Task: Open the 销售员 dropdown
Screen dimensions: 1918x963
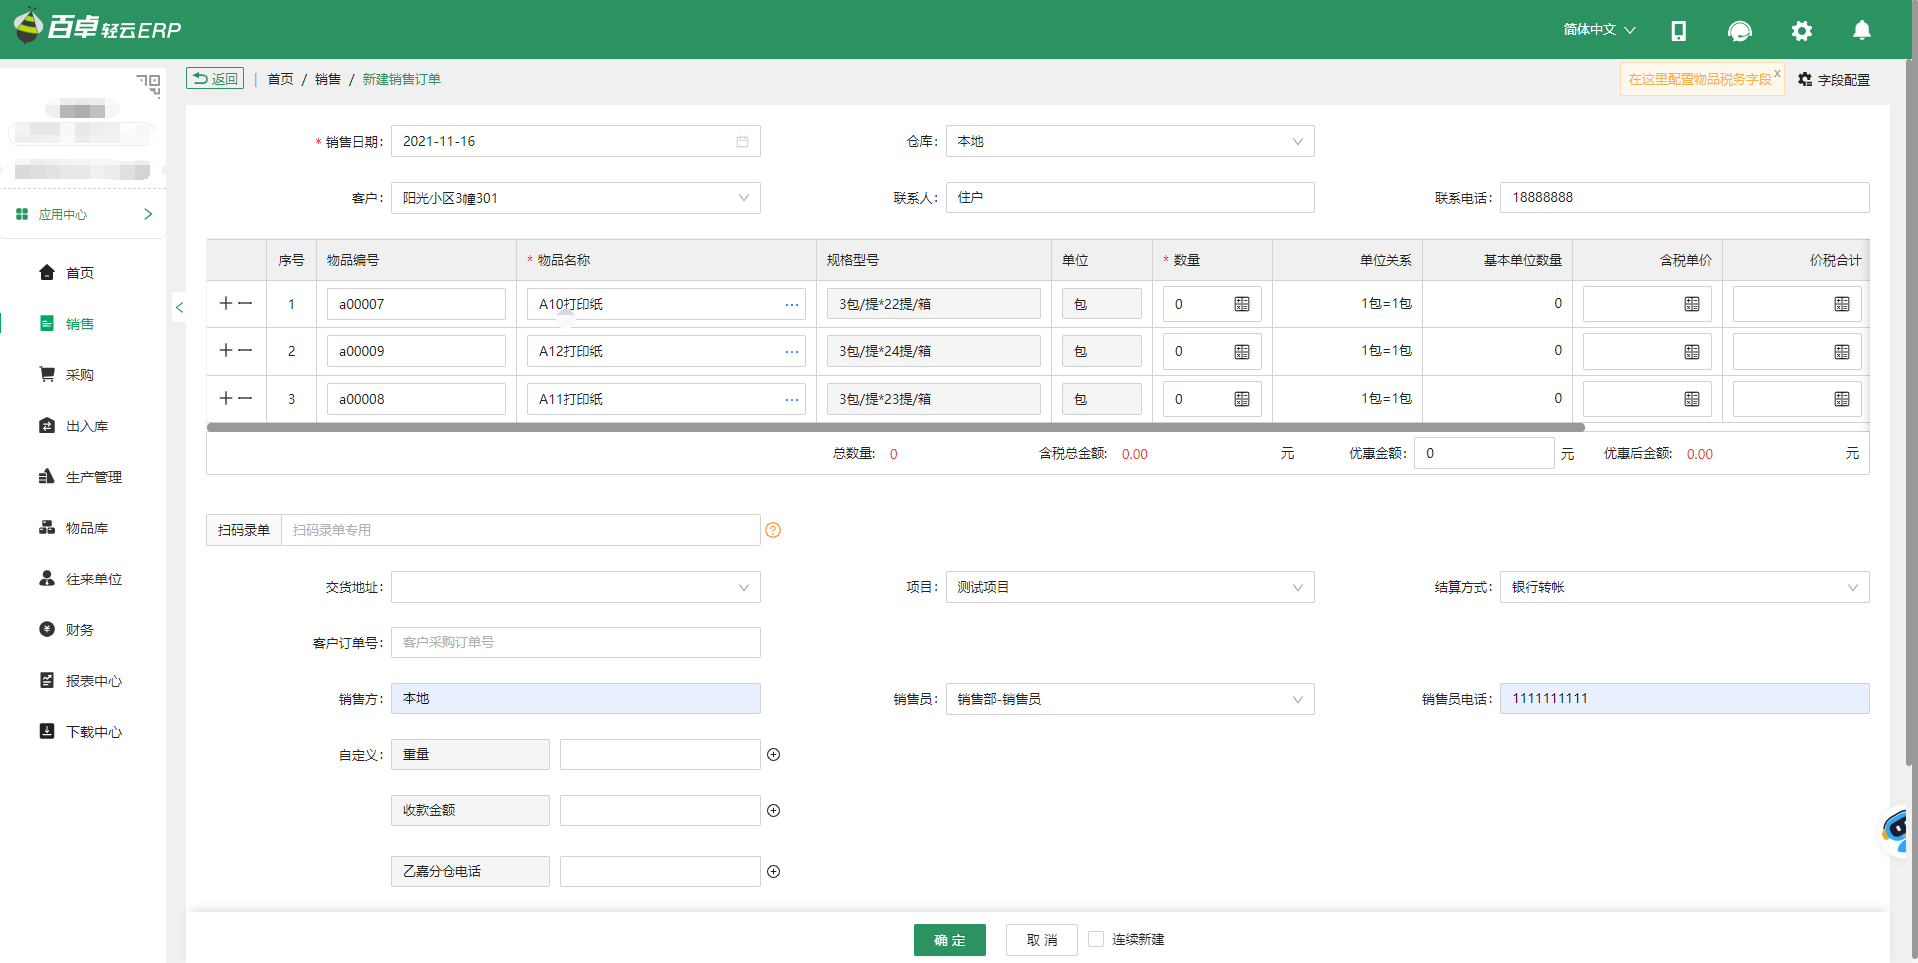Action: coord(1130,699)
